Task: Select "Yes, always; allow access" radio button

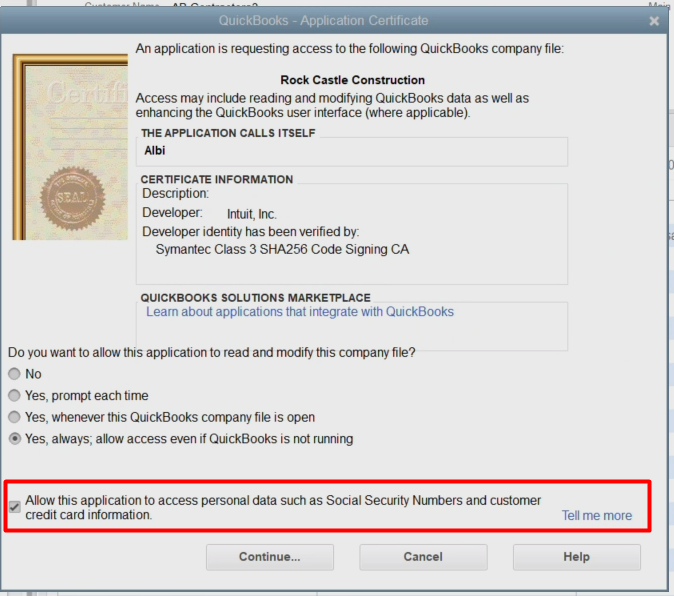Action: click(x=15, y=439)
